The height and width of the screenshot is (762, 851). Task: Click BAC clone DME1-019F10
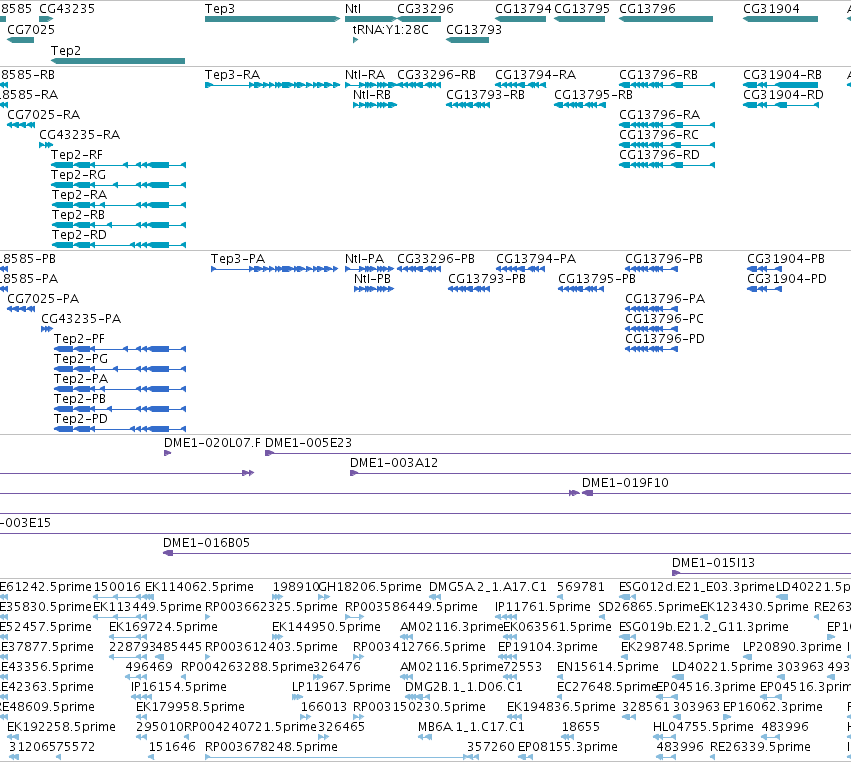point(716,493)
